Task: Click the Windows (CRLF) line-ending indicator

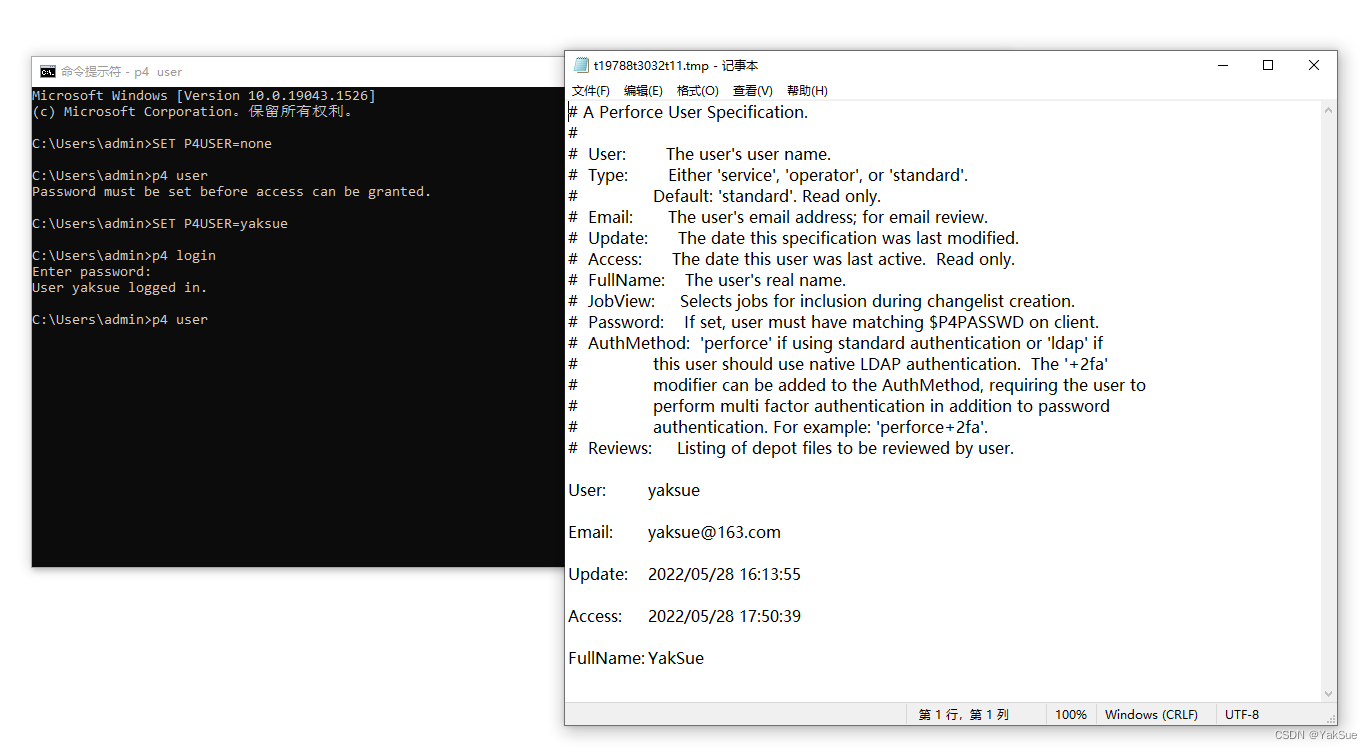Action: pyautogui.click(x=1152, y=714)
